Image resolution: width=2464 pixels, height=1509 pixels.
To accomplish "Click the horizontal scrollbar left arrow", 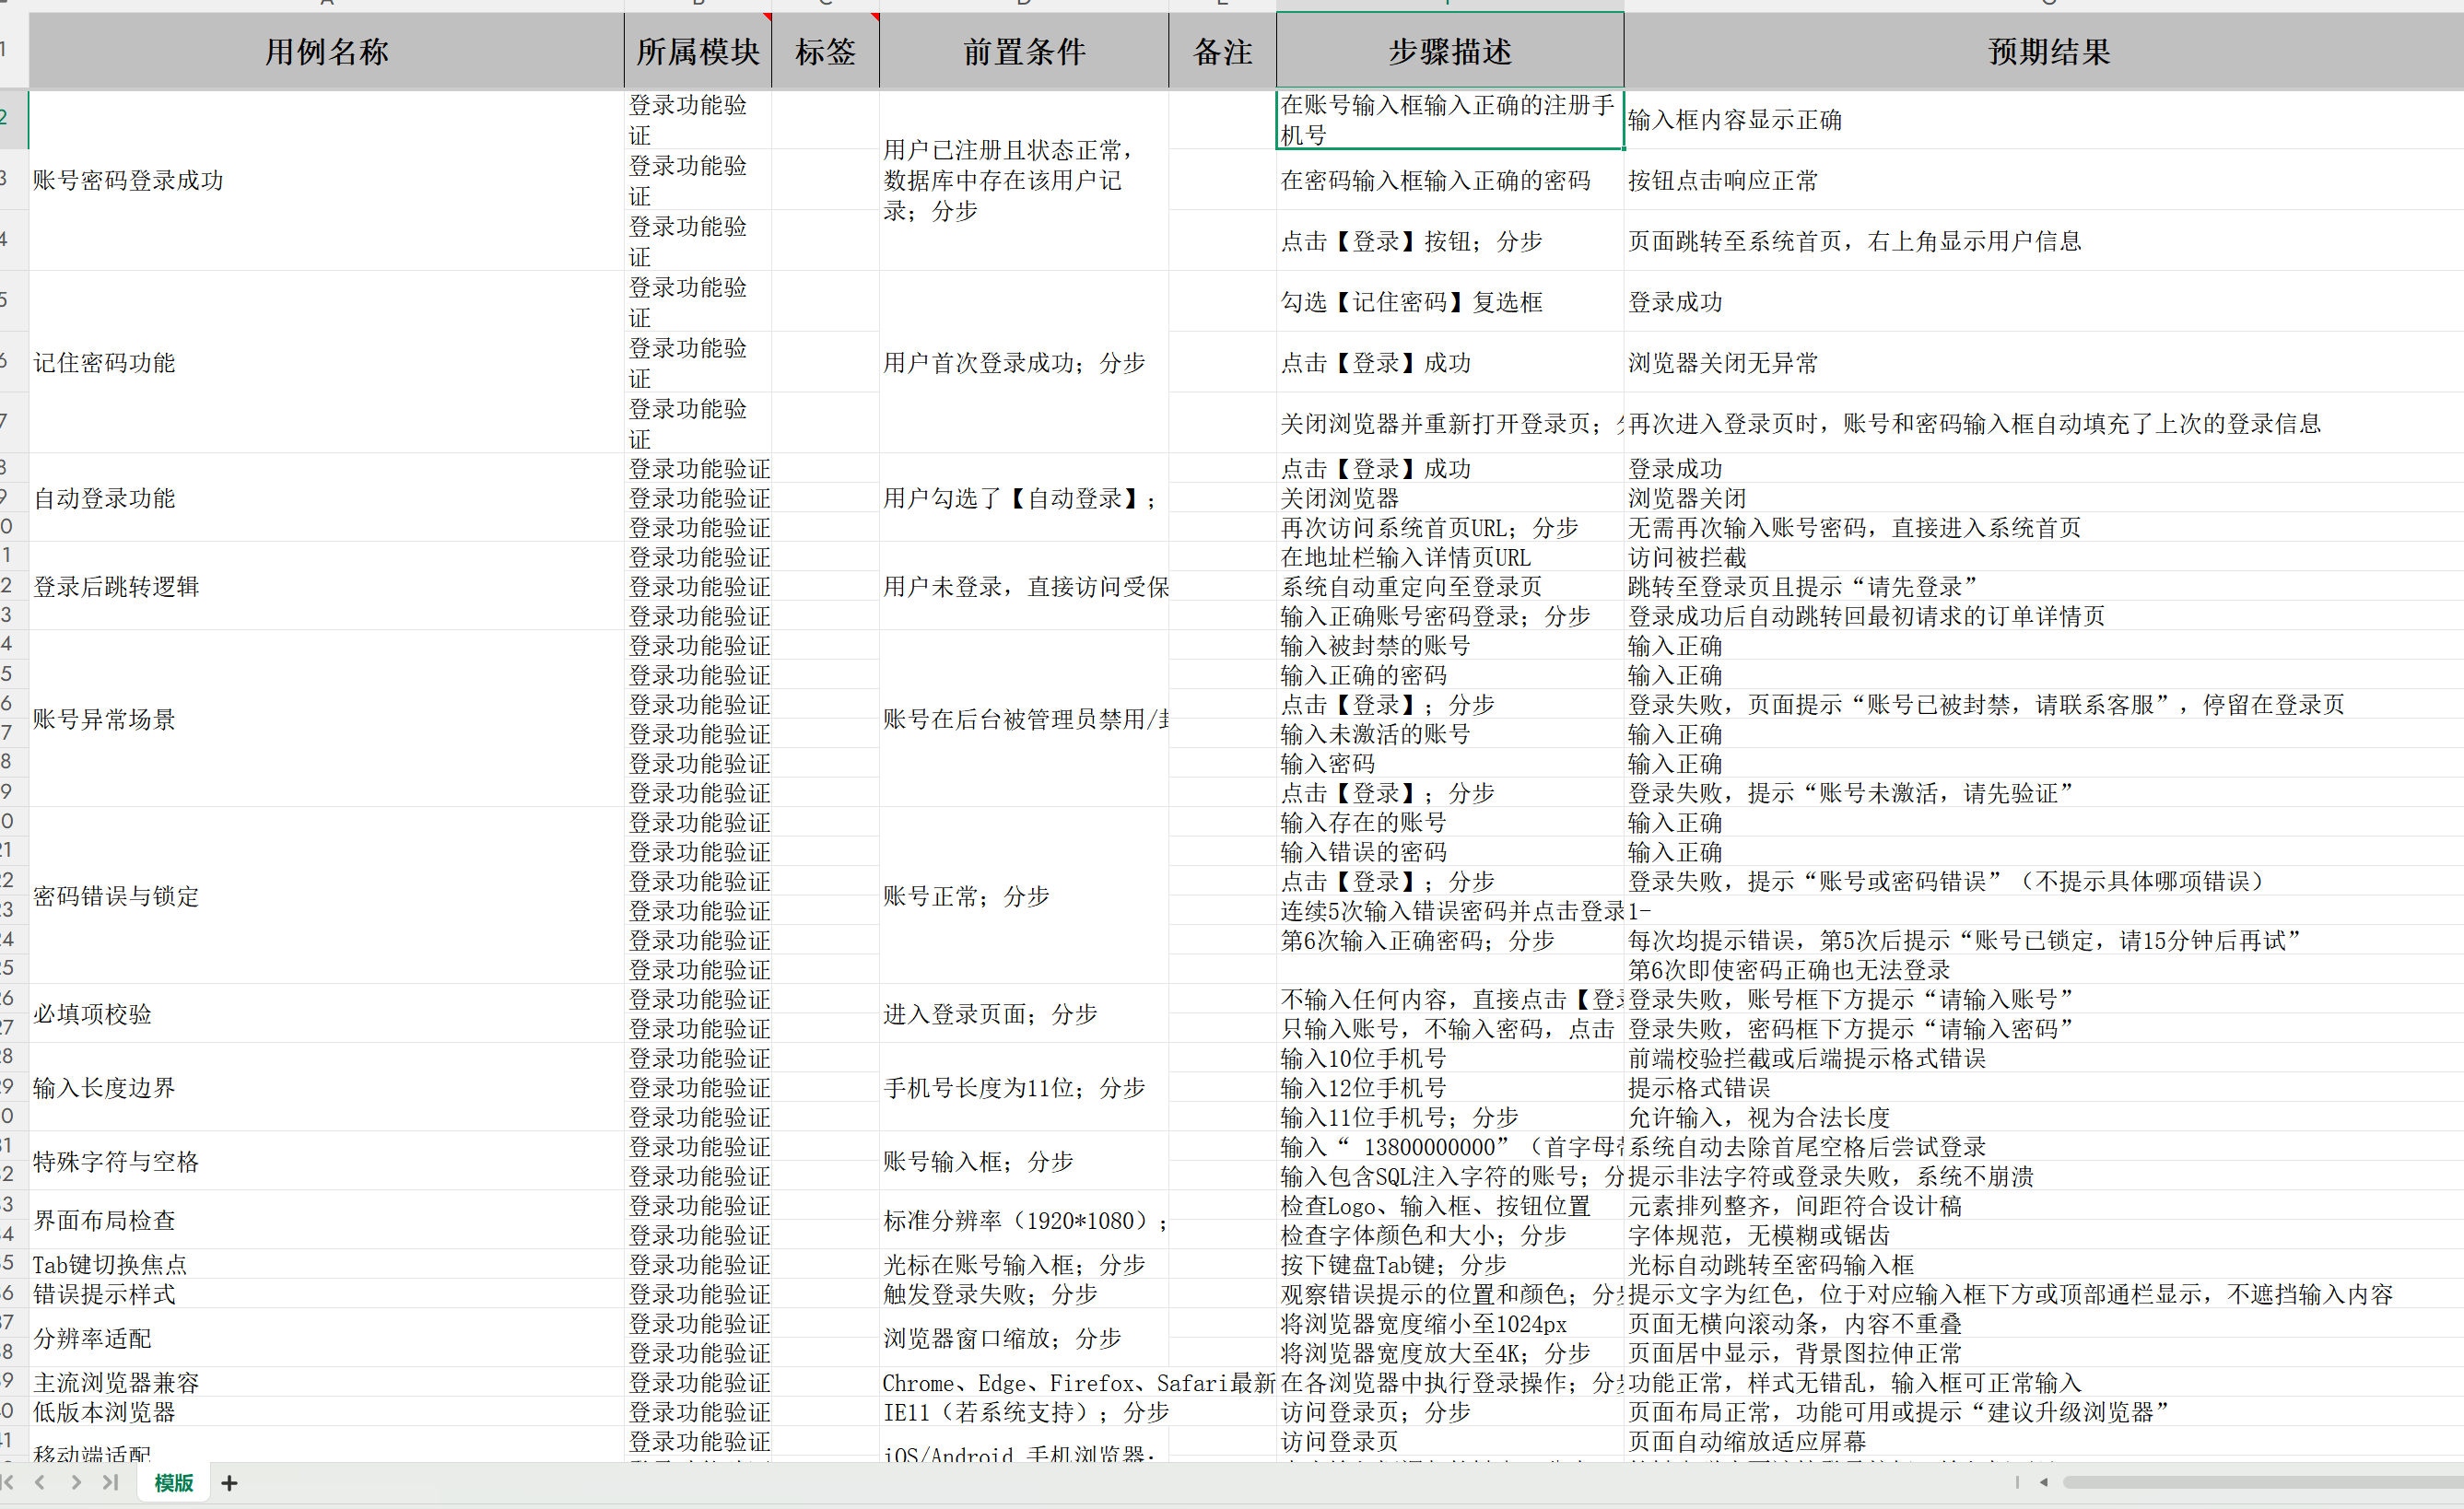I will (x=2043, y=1482).
